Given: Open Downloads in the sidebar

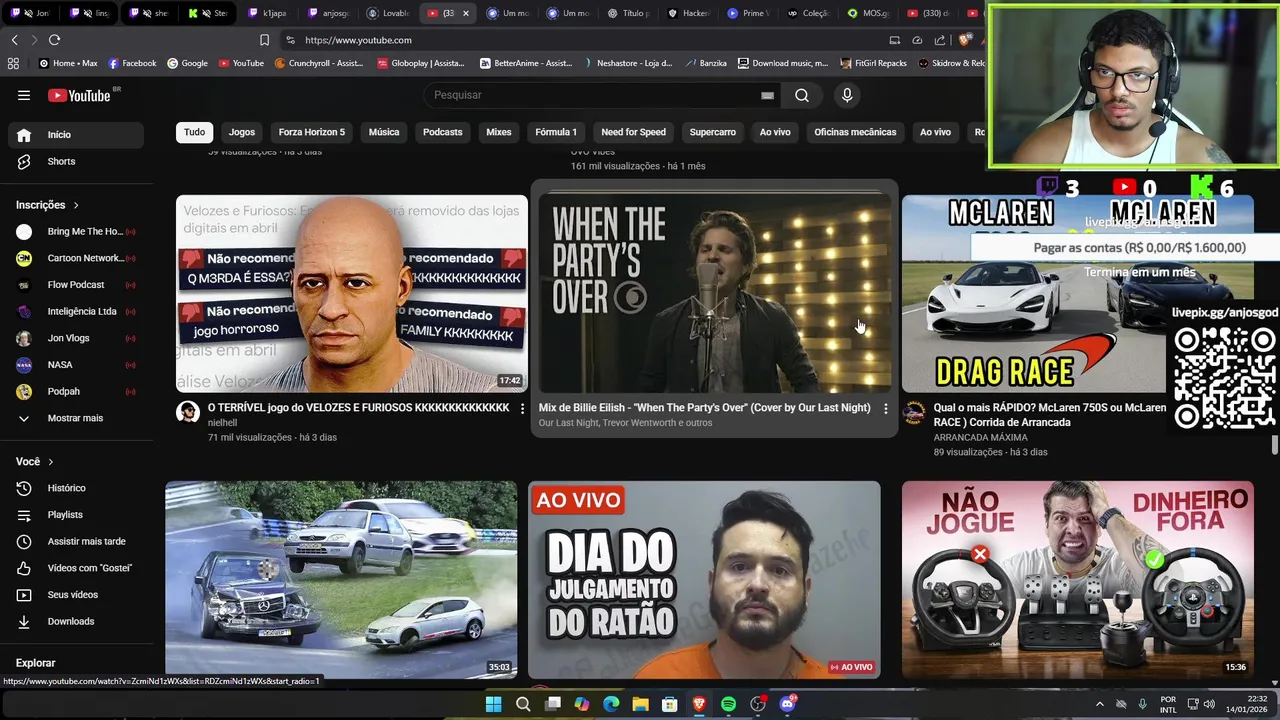Looking at the screenshot, I should pos(76,621).
